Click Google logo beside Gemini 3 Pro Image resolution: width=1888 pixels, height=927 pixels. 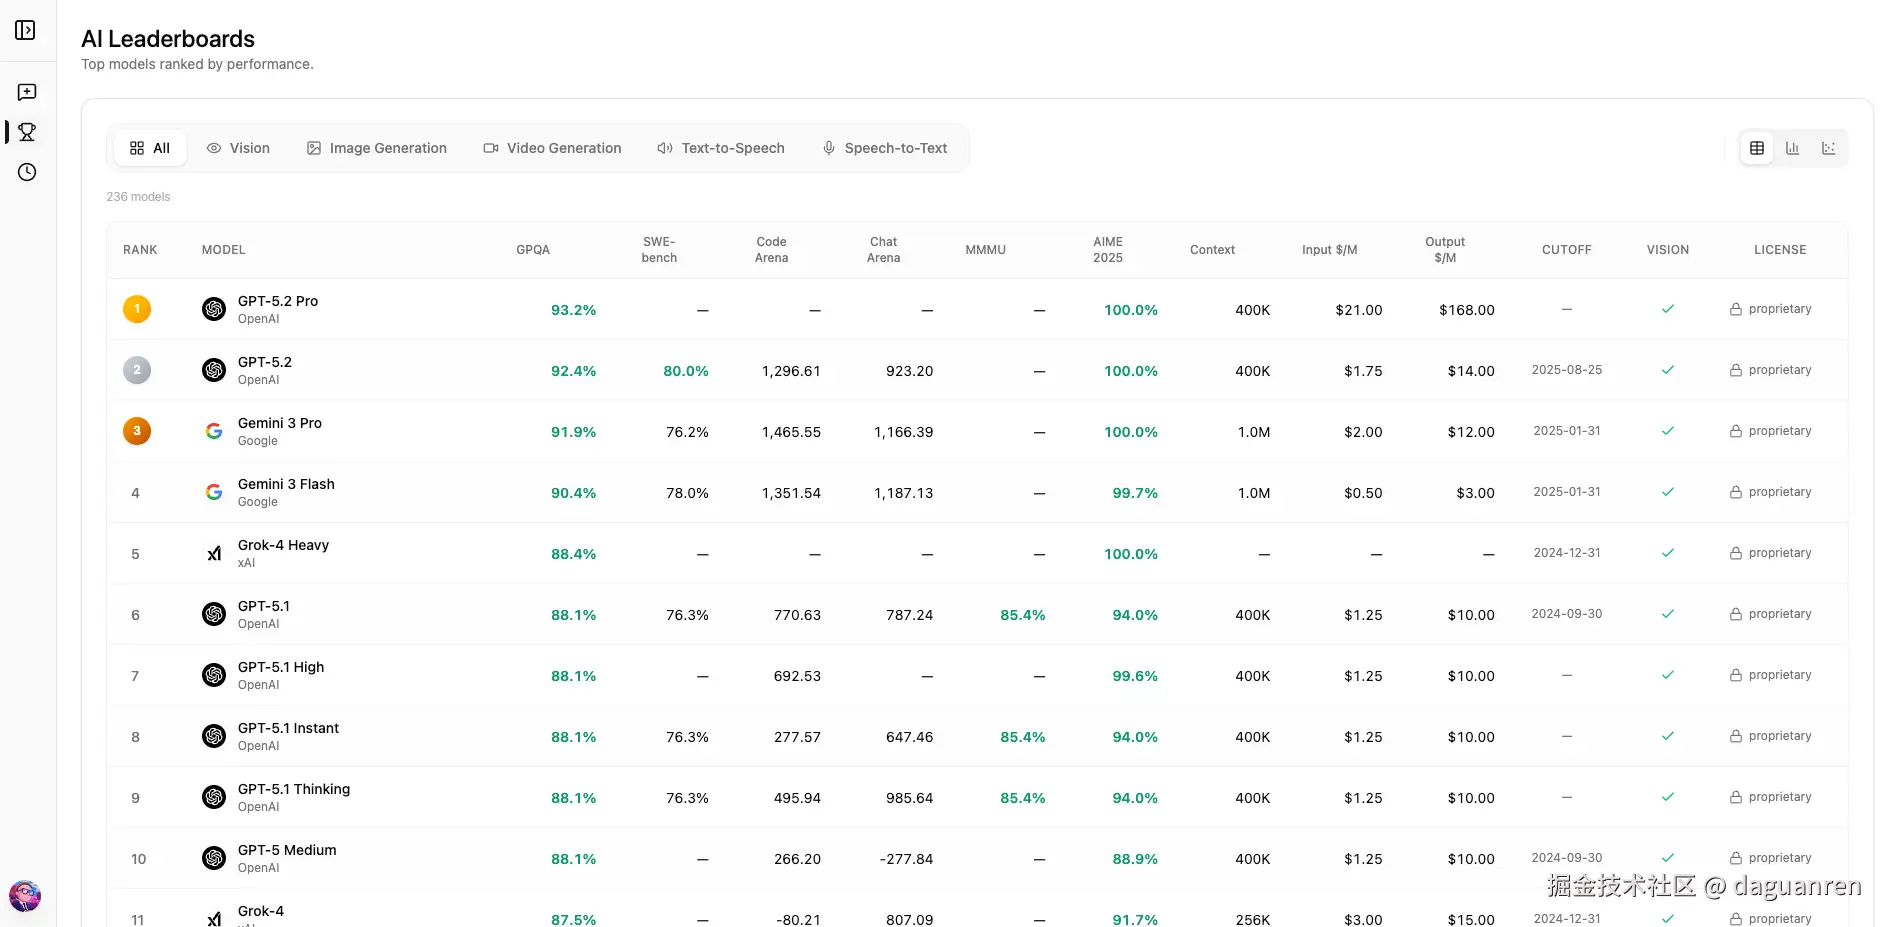(x=214, y=431)
